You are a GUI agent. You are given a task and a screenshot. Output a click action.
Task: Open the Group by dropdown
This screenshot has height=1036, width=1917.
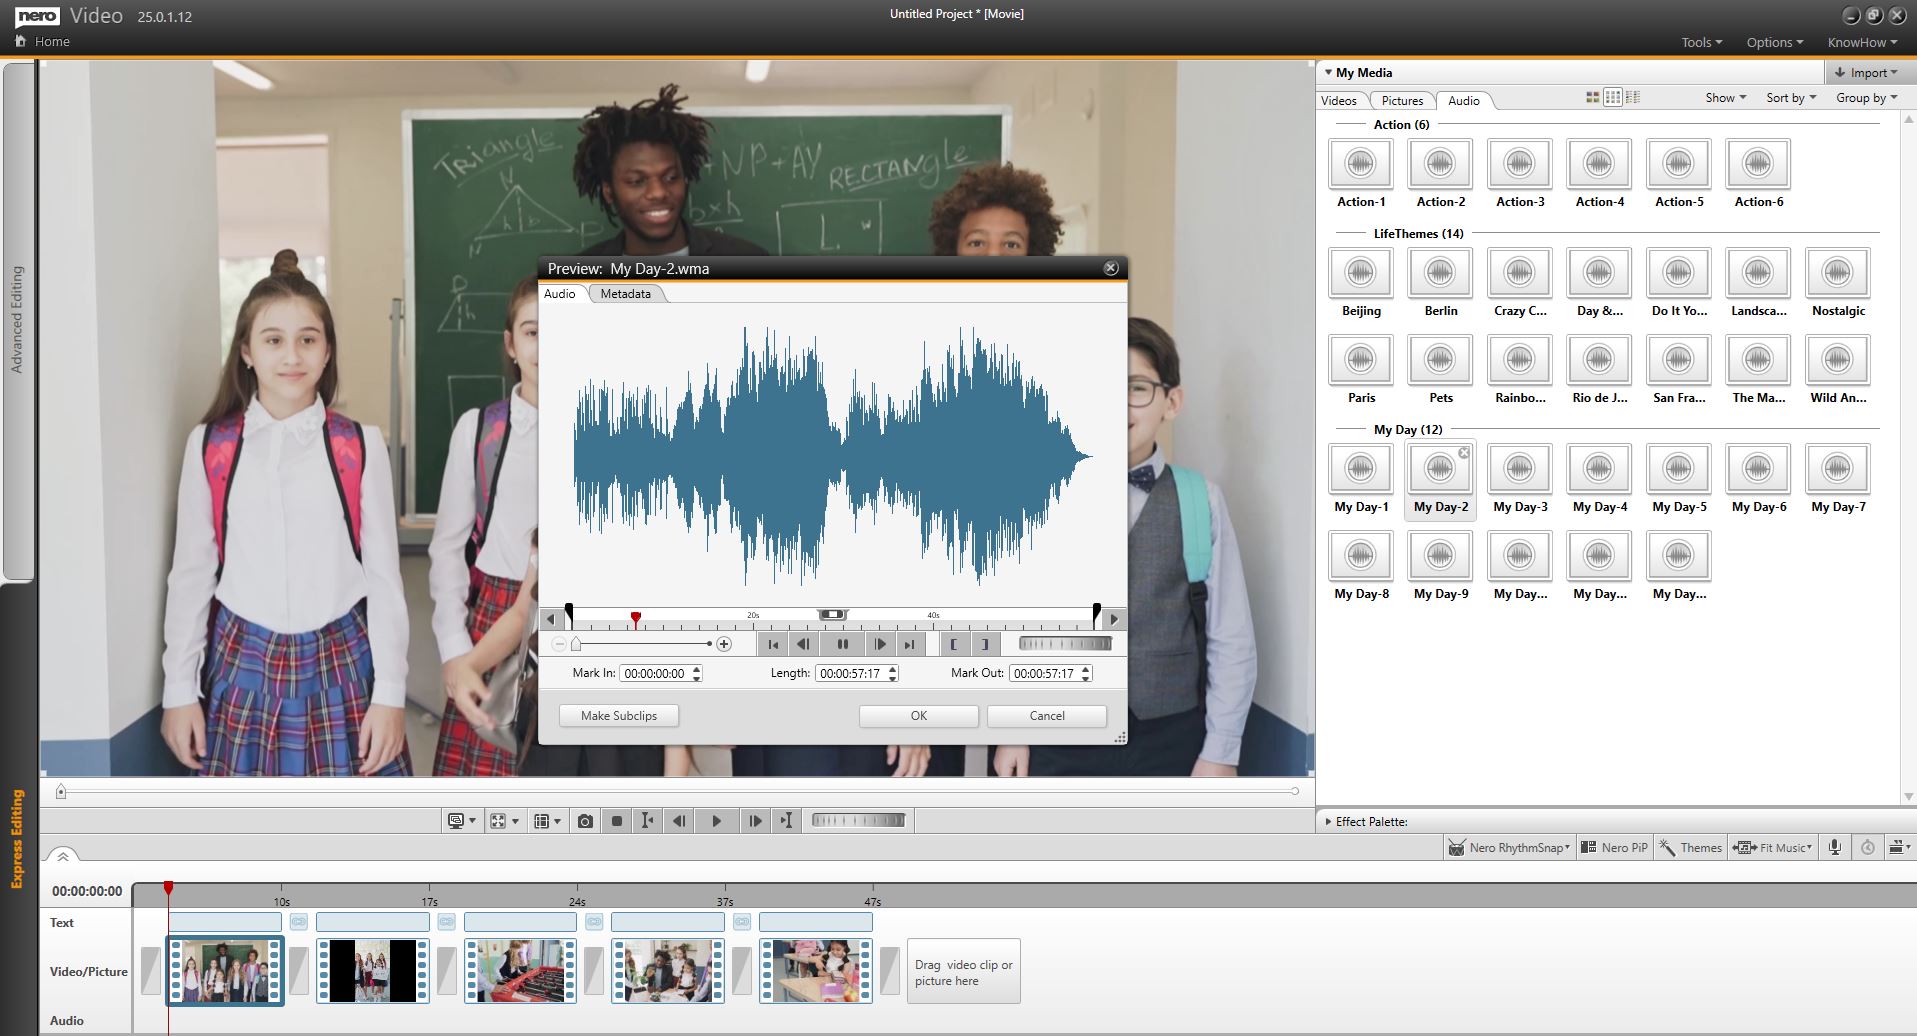[x=1866, y=97]
